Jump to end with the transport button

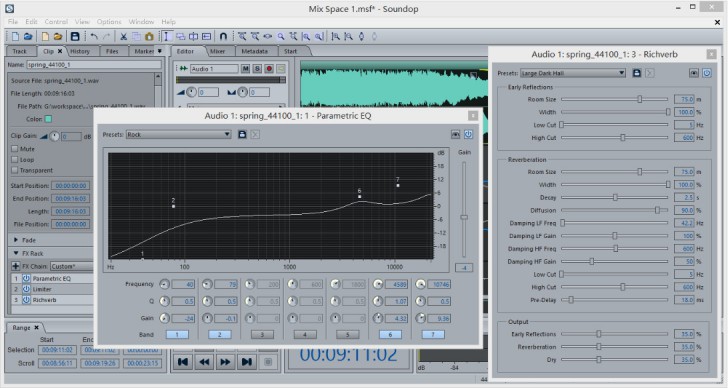point(247,362)
